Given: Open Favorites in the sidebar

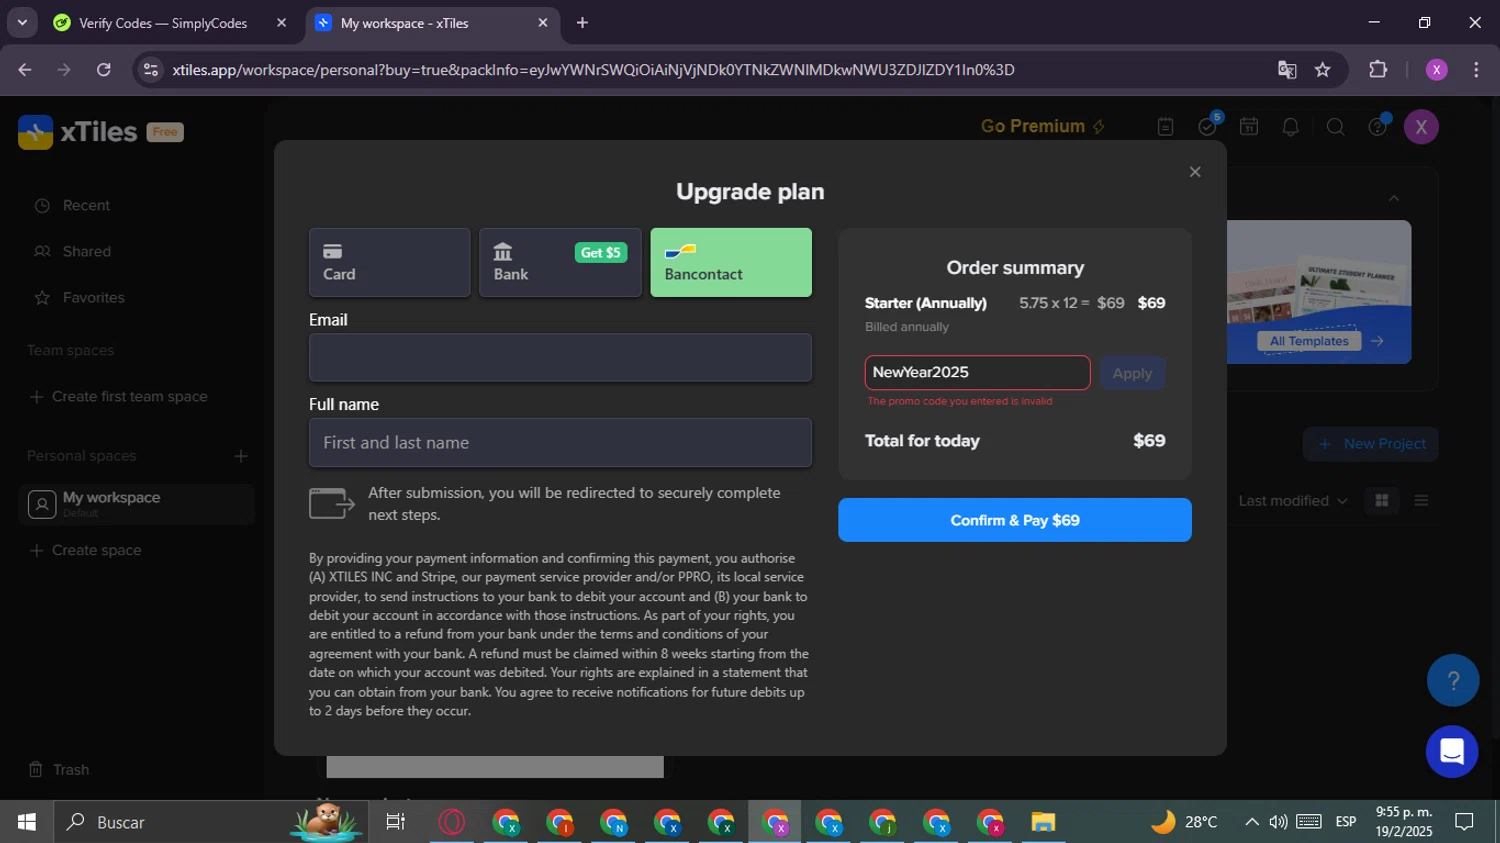Looking at the screenshot, I should pos(93,297).
